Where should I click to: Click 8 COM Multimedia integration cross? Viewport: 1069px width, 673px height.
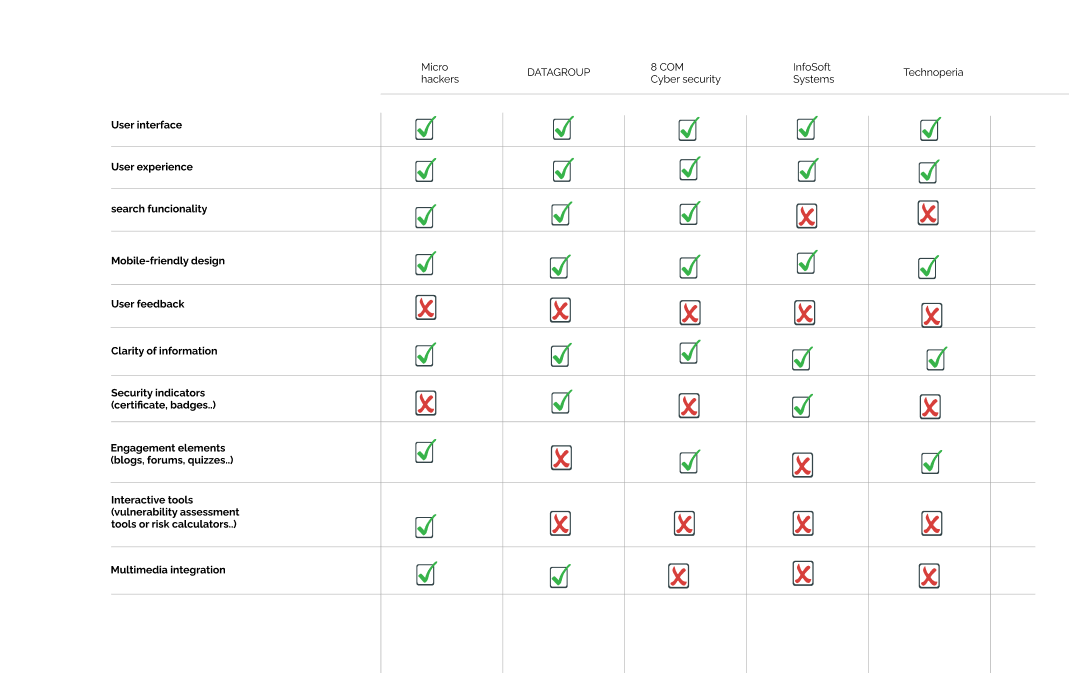click(x=678, y=576)
